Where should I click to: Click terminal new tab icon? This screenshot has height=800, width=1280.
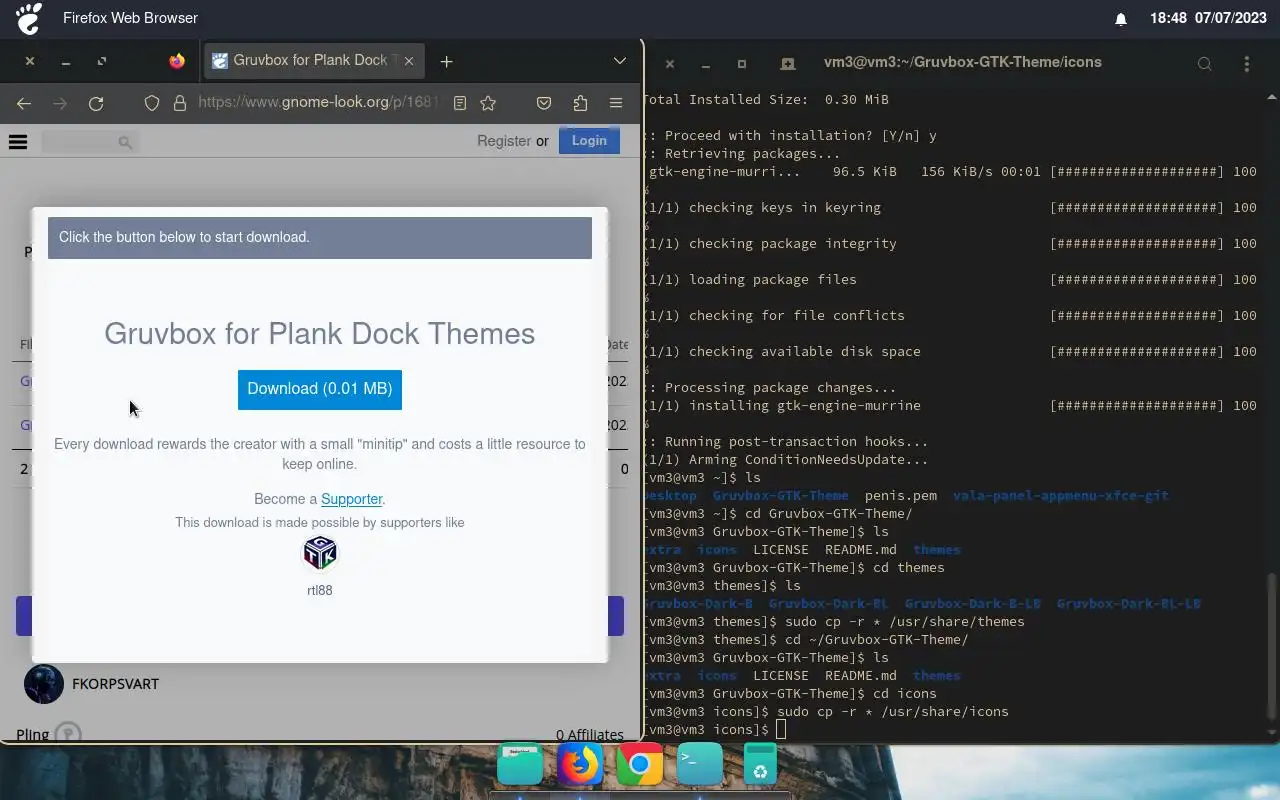click(x=788, y=63)
